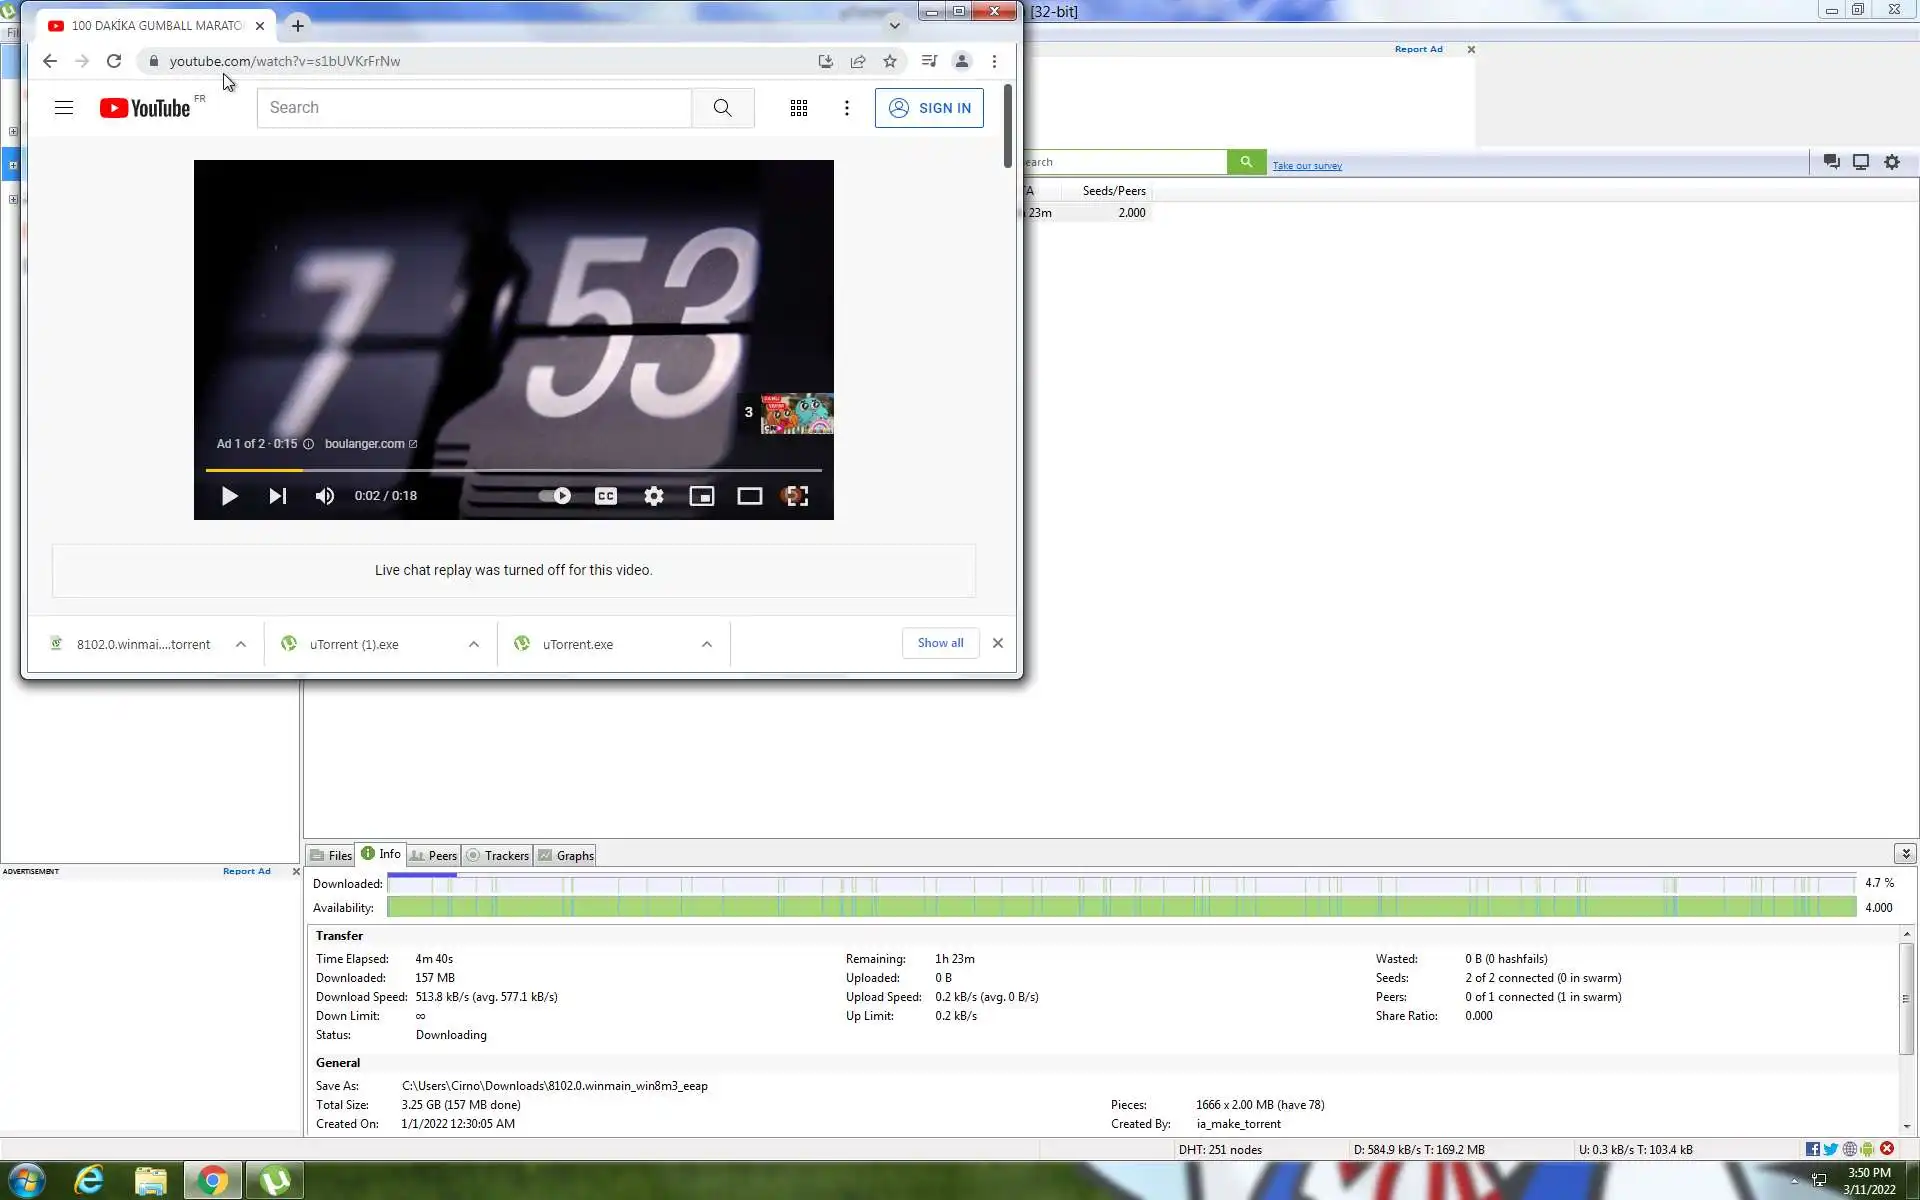Click the search magnifier button on YouTube
The image size is (1920, 1200).
click(x=722, y=108)
